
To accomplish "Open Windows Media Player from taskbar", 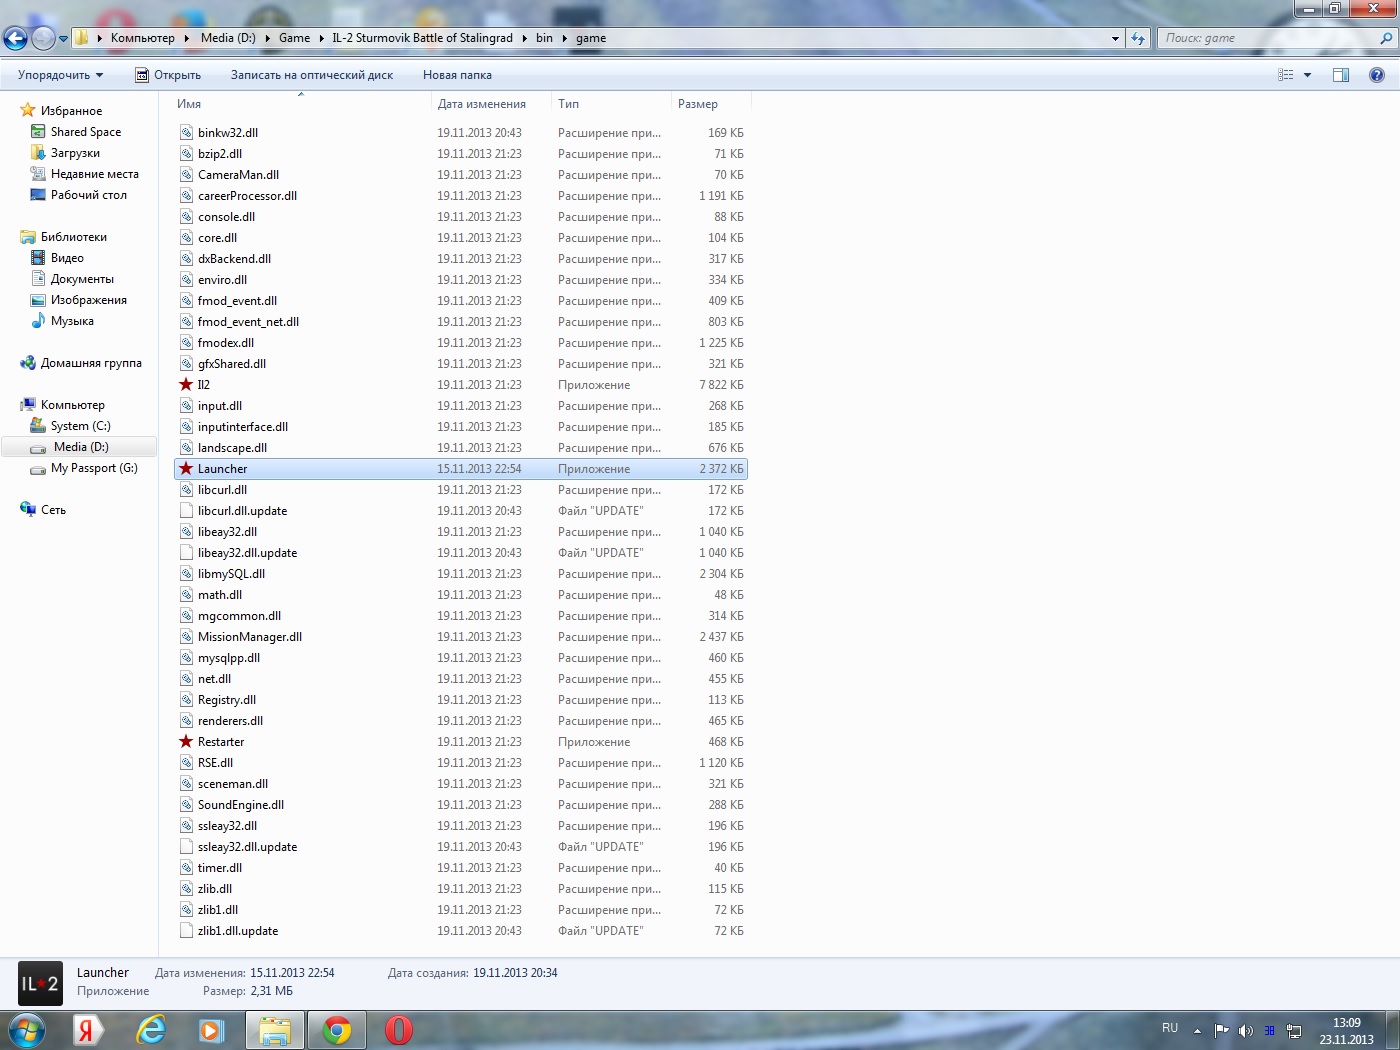I will coord(211,1030).
